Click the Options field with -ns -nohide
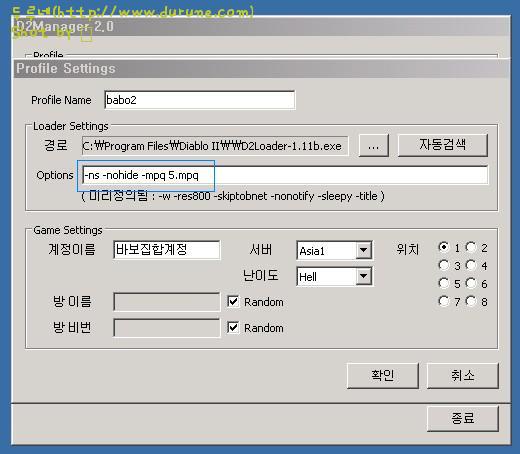This screenshot has height=454, width=520. point(285,175)
